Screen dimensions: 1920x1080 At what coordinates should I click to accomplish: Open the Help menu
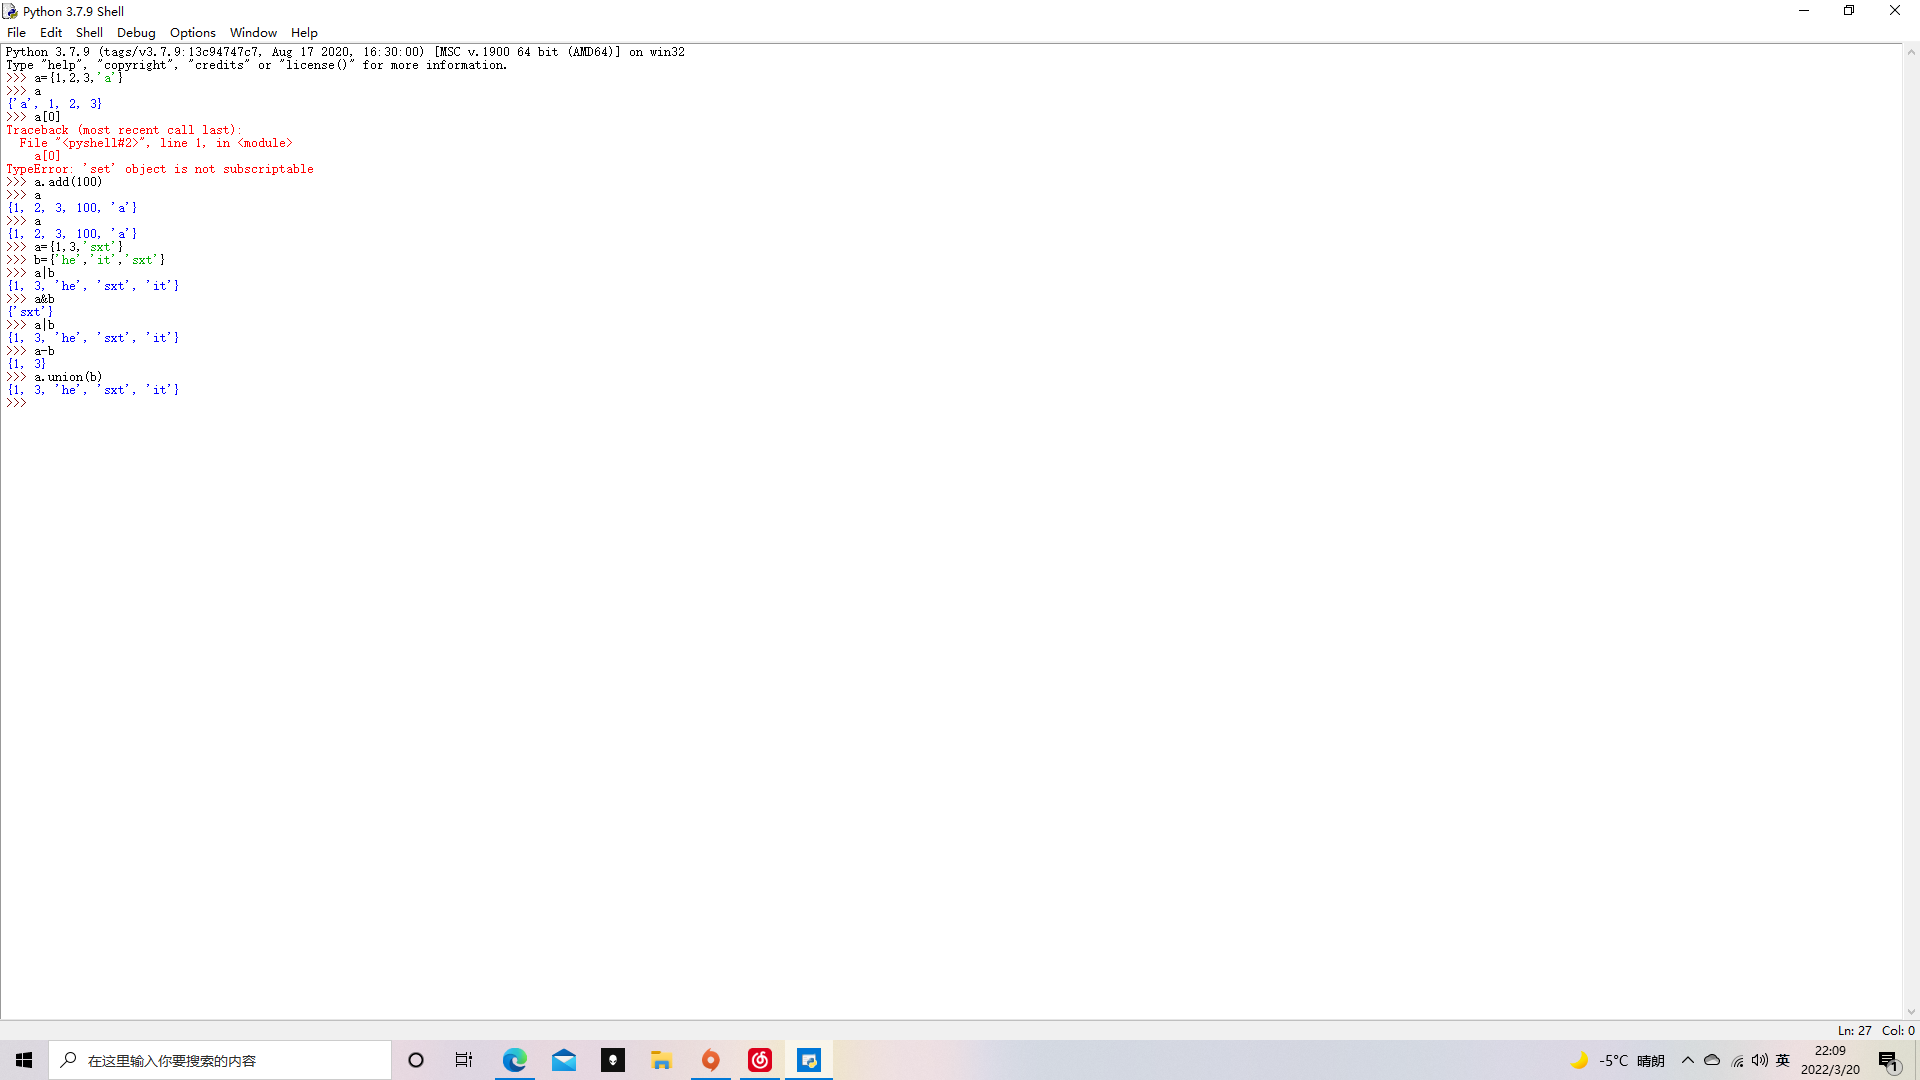[304, 32]
